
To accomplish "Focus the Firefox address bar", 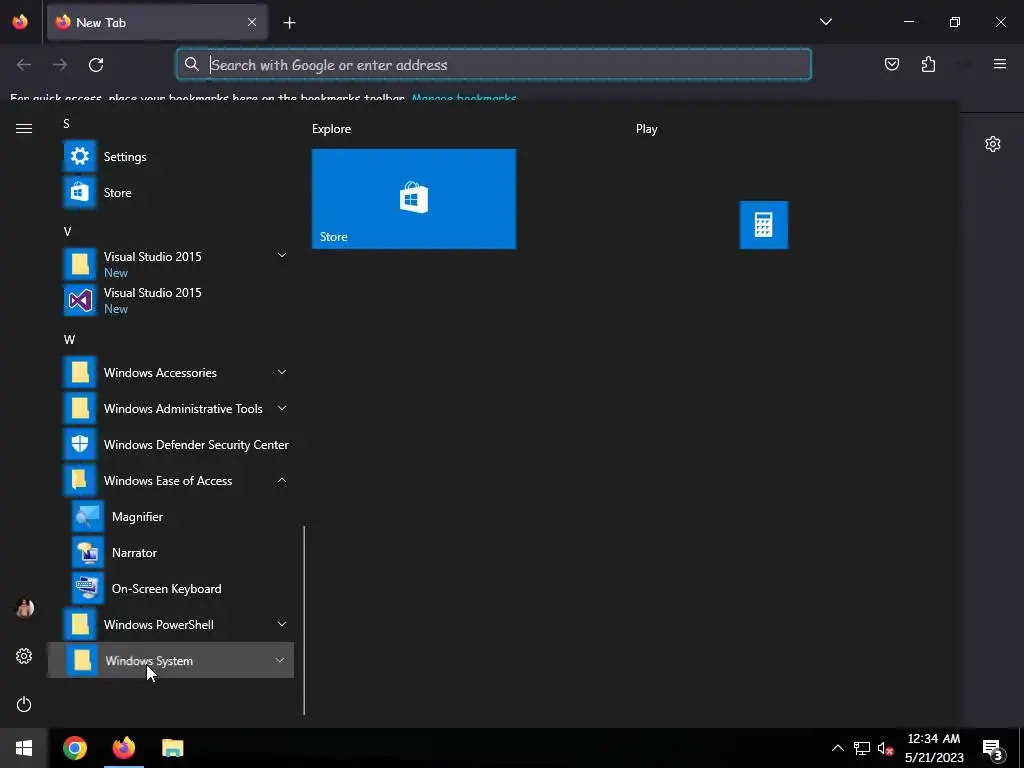I will [494, 64].
